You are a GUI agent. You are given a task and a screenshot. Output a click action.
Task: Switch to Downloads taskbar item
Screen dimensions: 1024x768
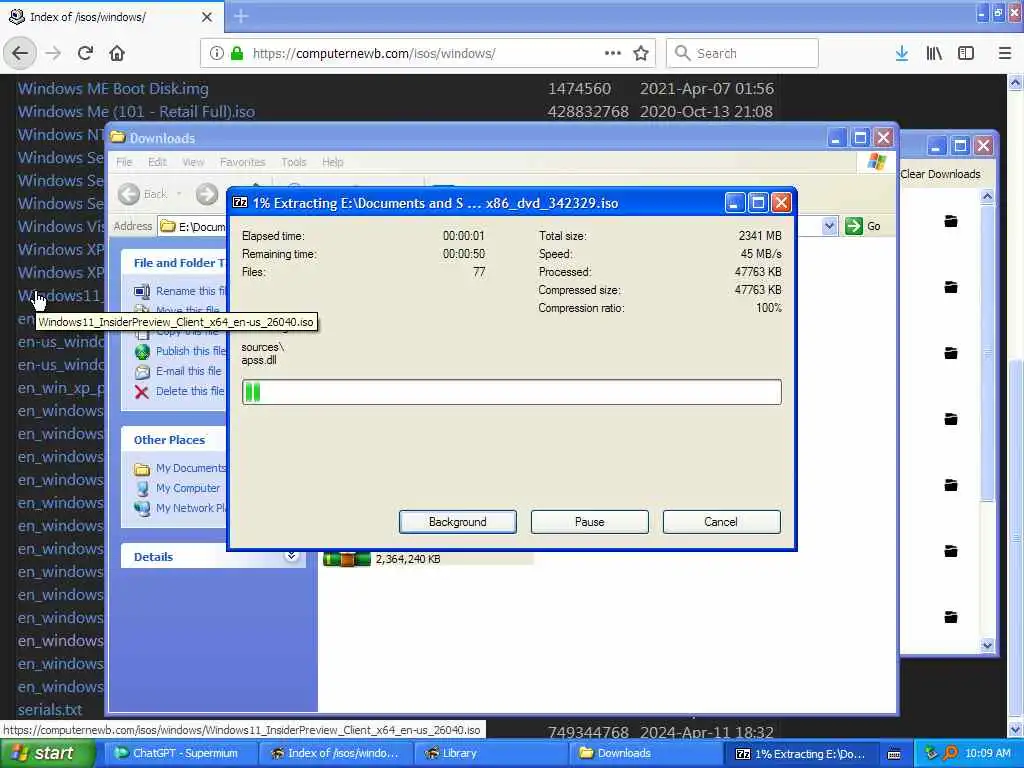(647, 754)
